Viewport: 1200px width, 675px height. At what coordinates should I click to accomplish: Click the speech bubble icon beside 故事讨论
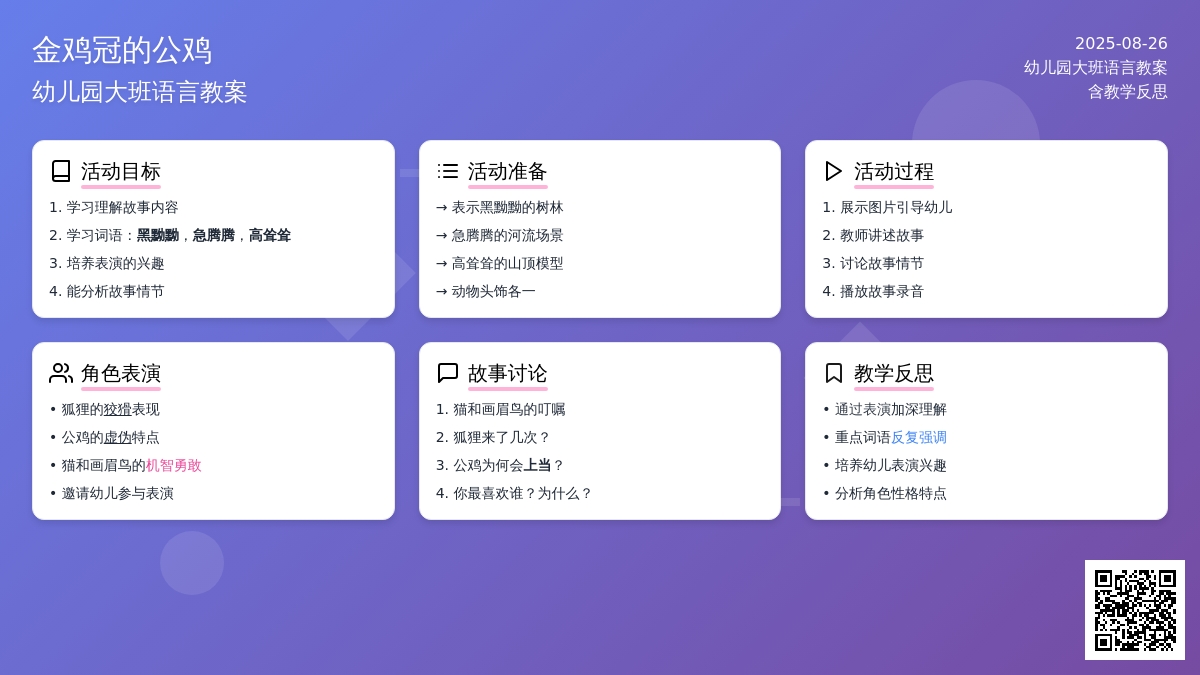point(448,373)
